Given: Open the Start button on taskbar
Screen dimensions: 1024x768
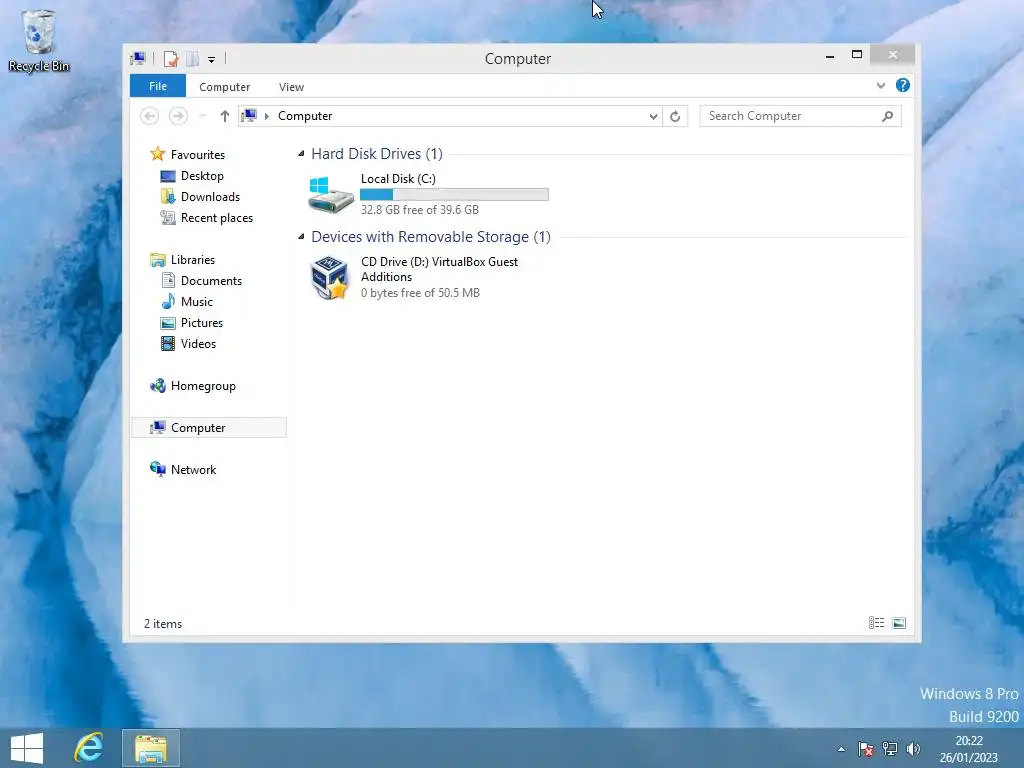Looking at the screenshot, I should [27, 748].
